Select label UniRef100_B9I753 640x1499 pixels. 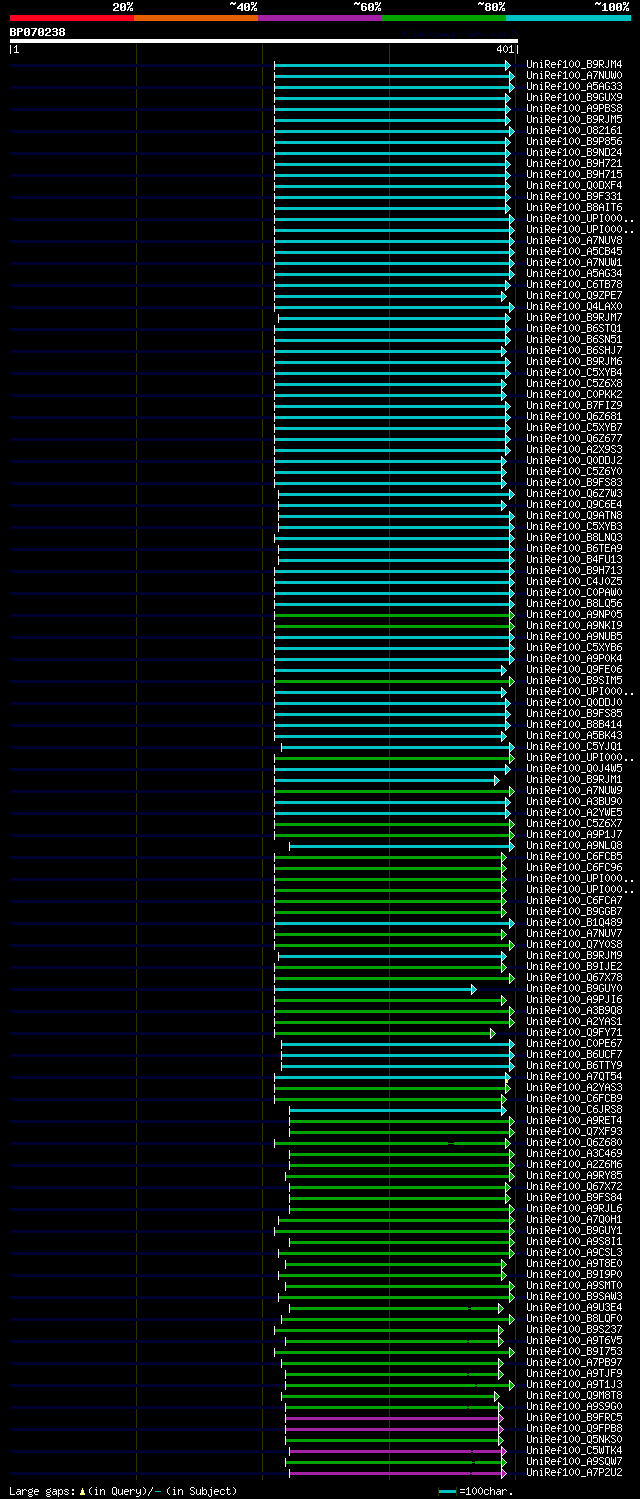(575, 1352)
